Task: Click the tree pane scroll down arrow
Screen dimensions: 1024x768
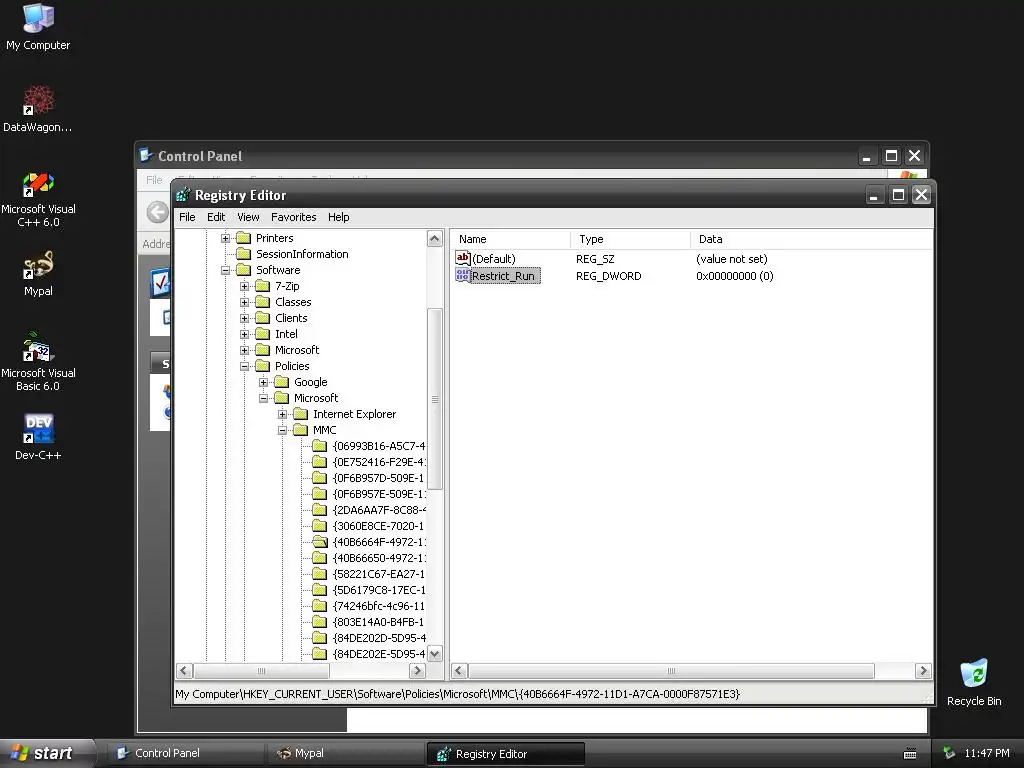Action: coord(435,653)
